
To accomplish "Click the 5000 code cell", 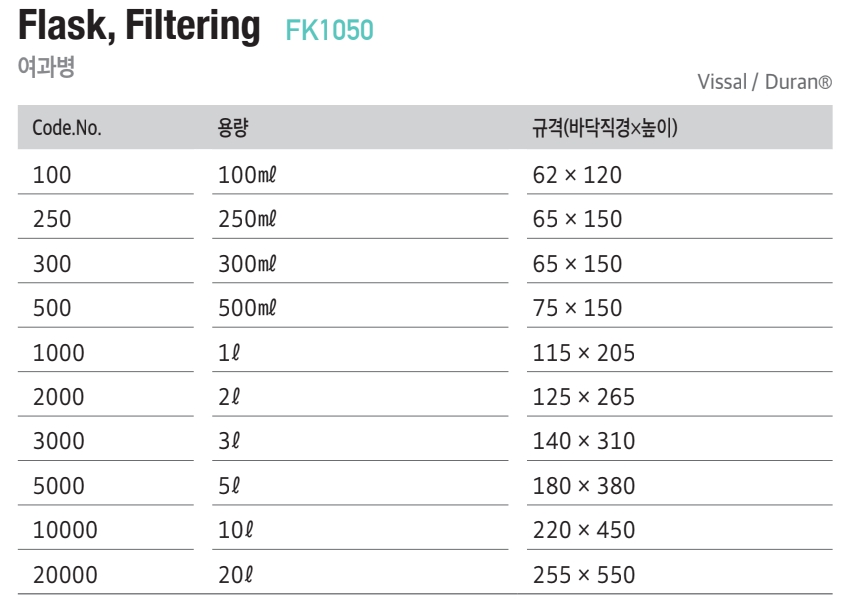I will (59, 486).
